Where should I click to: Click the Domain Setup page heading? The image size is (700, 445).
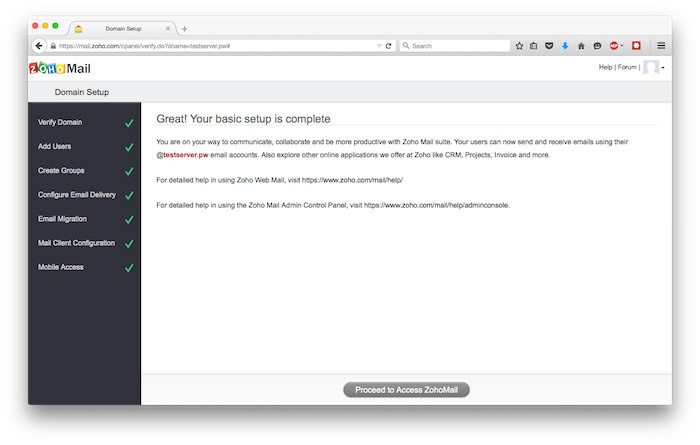tap(82, 92)
